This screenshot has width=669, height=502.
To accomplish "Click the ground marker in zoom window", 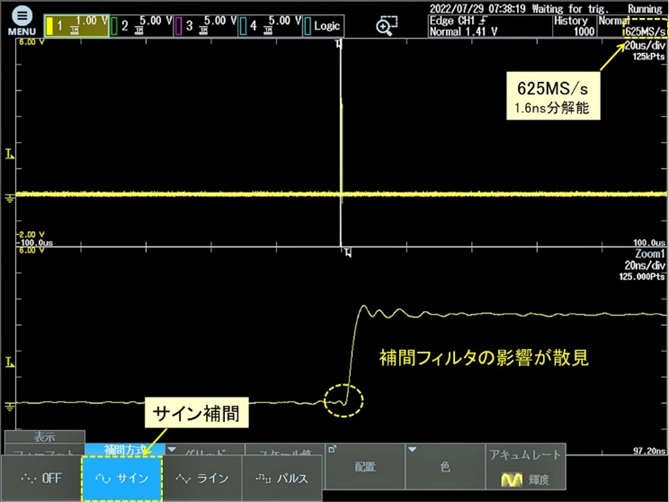I will pyautogui.click(x=9, y=406).
